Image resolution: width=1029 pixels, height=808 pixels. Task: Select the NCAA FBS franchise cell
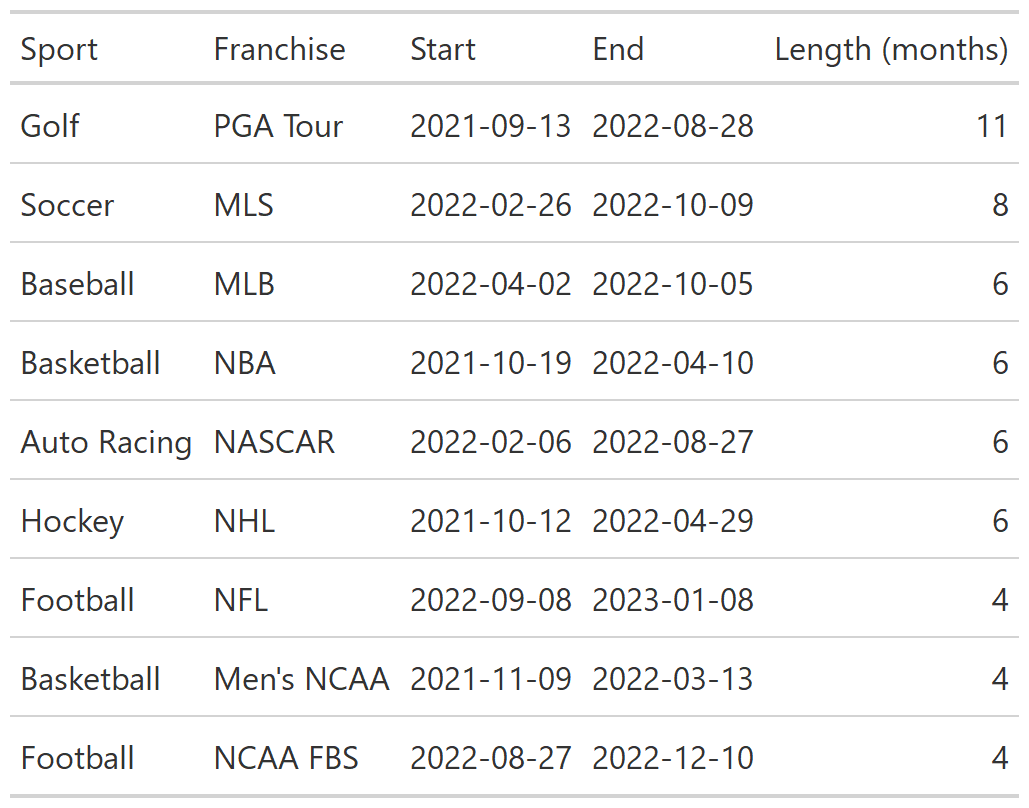coord(286,758)
